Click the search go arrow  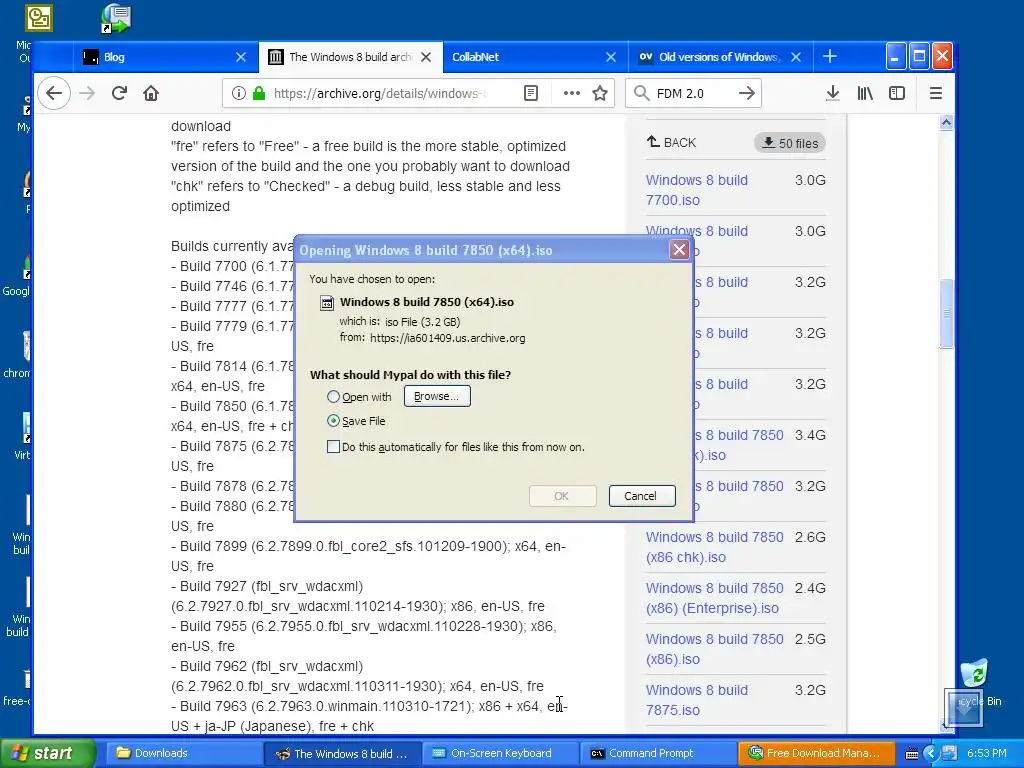746,93
